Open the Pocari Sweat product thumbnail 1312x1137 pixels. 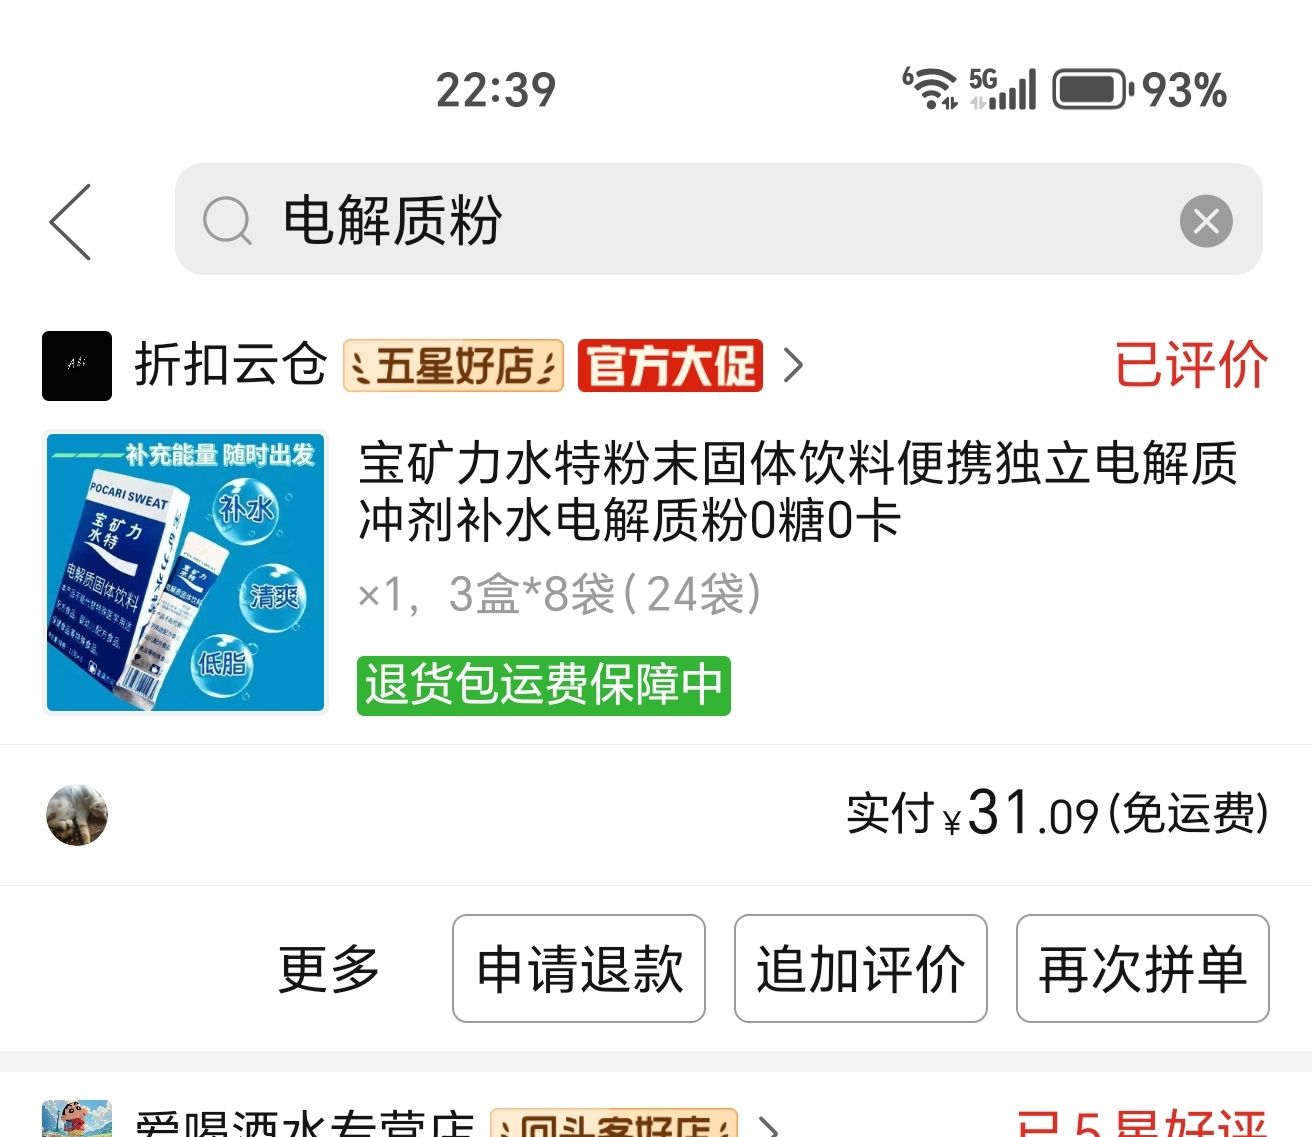click(x=185, y=572)
